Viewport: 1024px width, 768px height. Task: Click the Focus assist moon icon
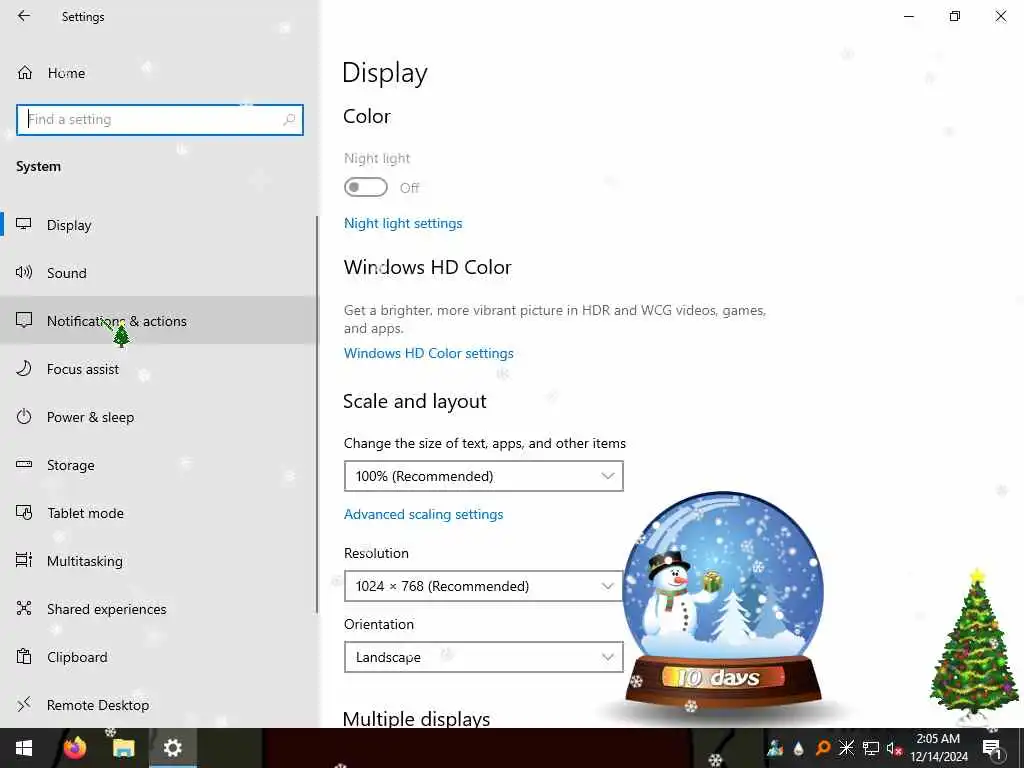(x=24, y=368)
